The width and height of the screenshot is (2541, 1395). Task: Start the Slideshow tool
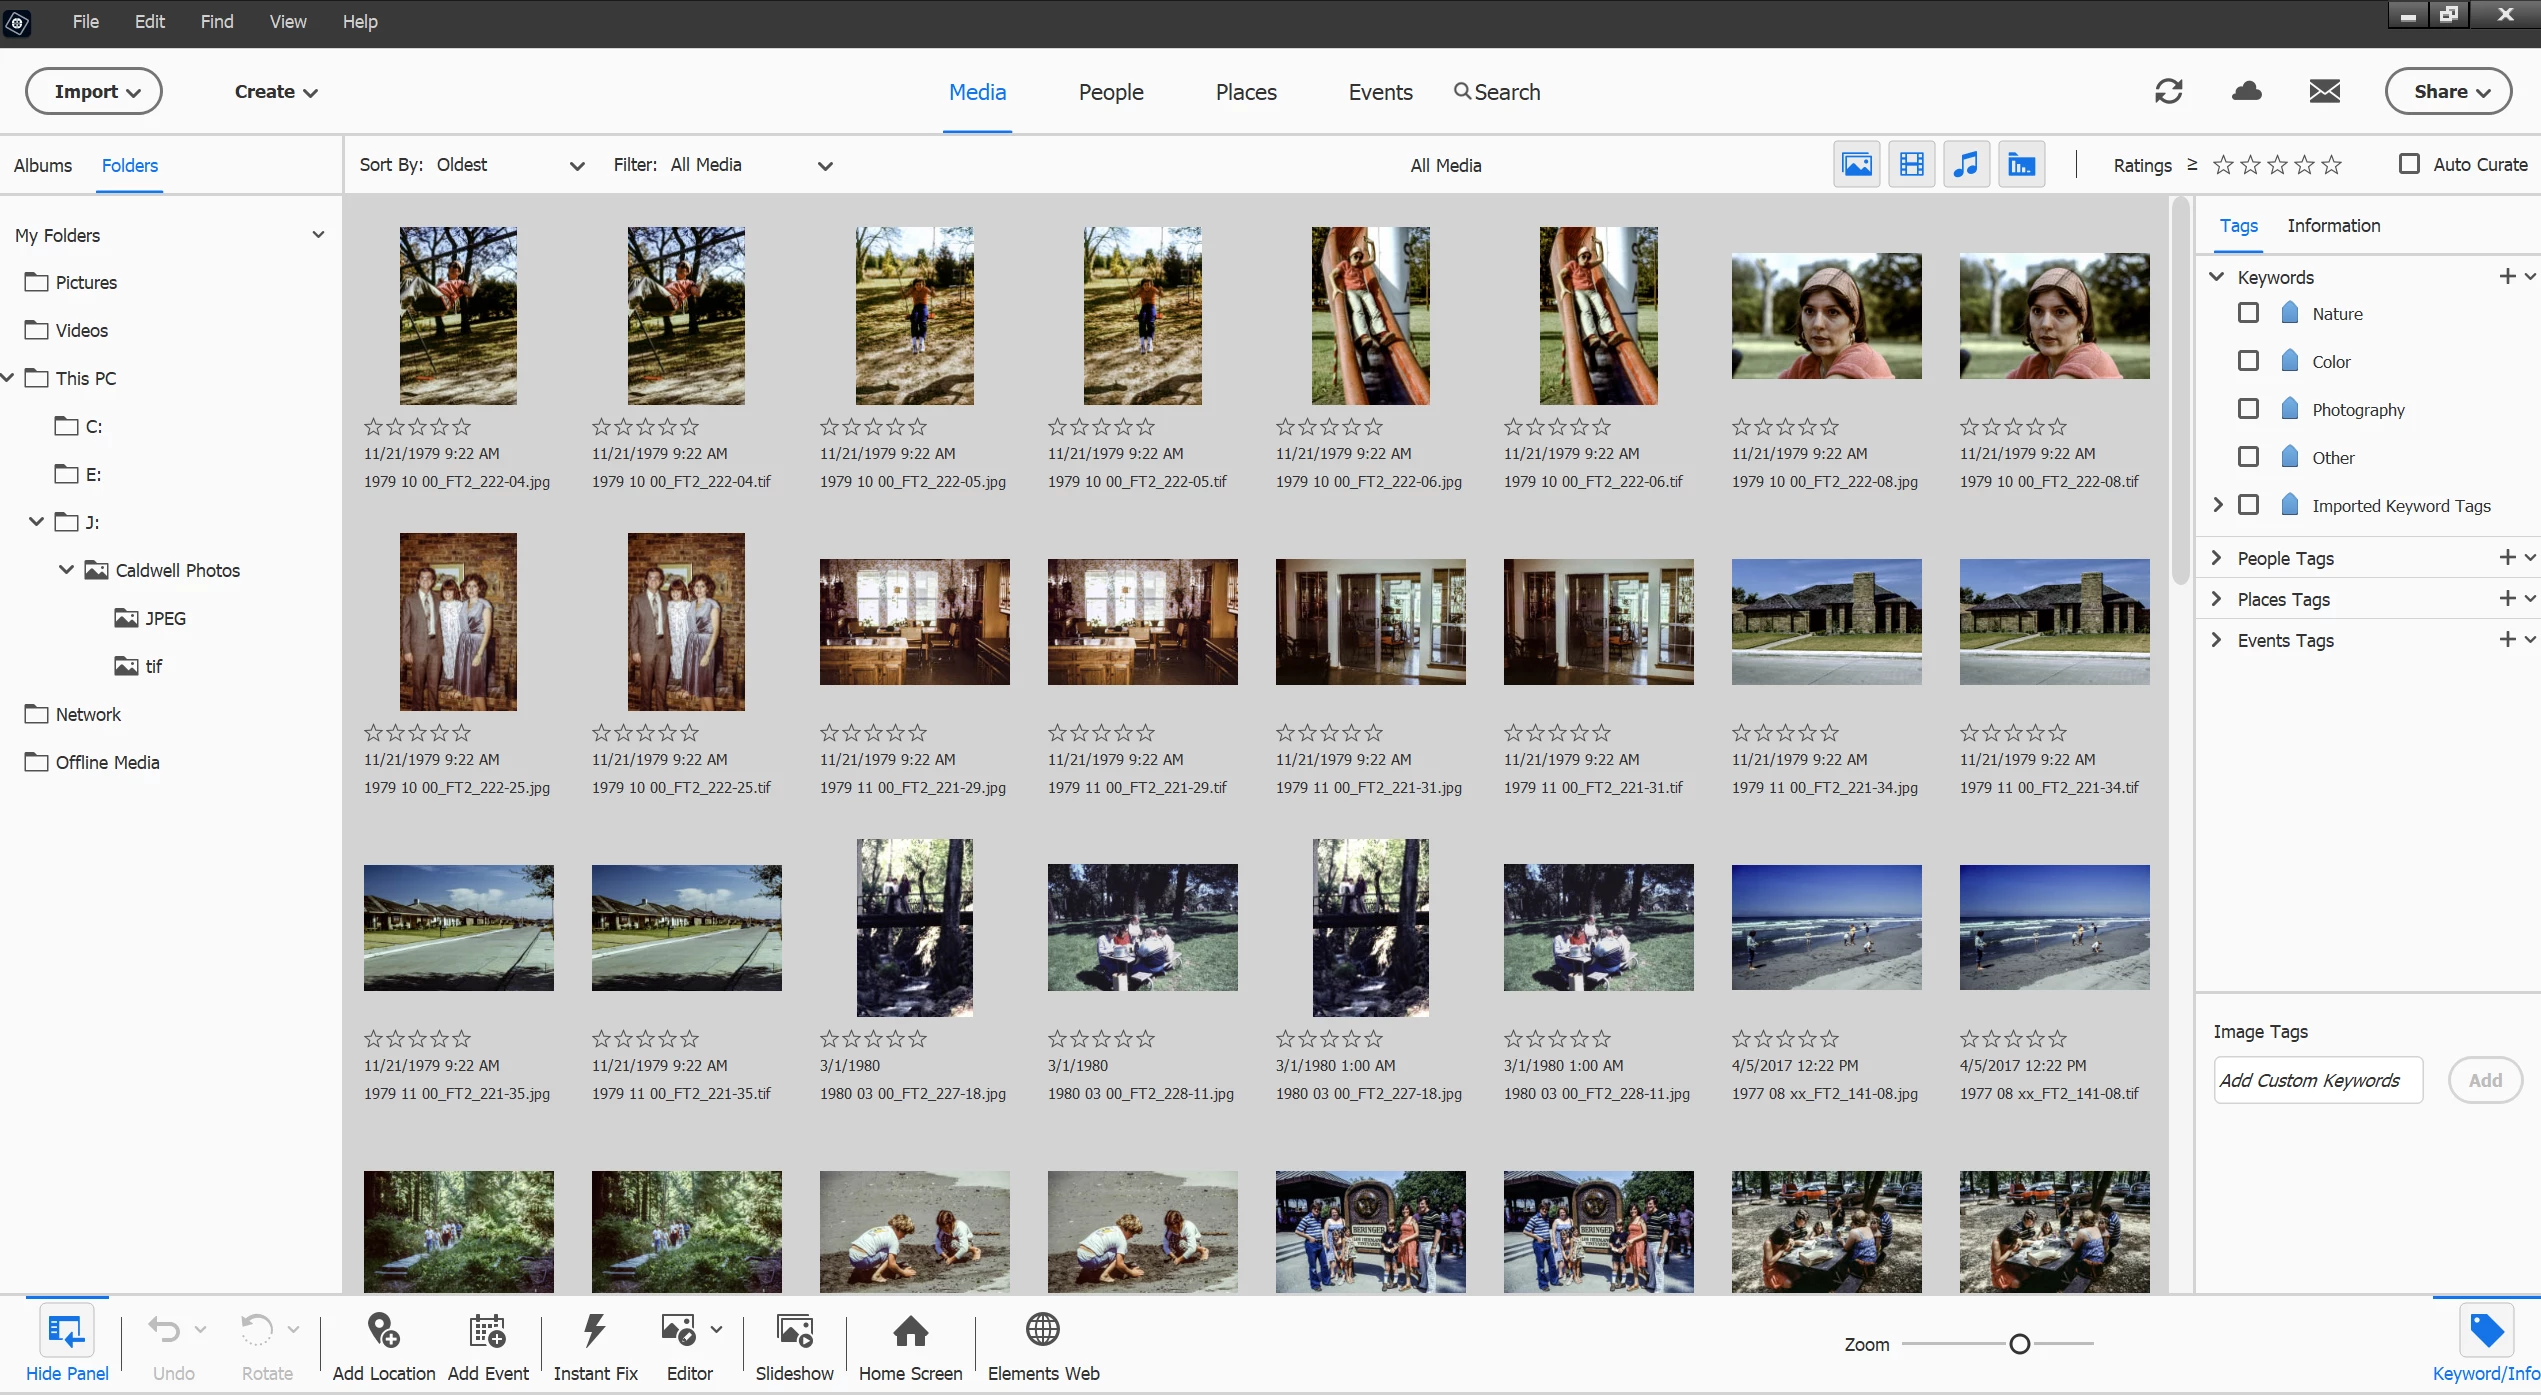coord(794,1332)
